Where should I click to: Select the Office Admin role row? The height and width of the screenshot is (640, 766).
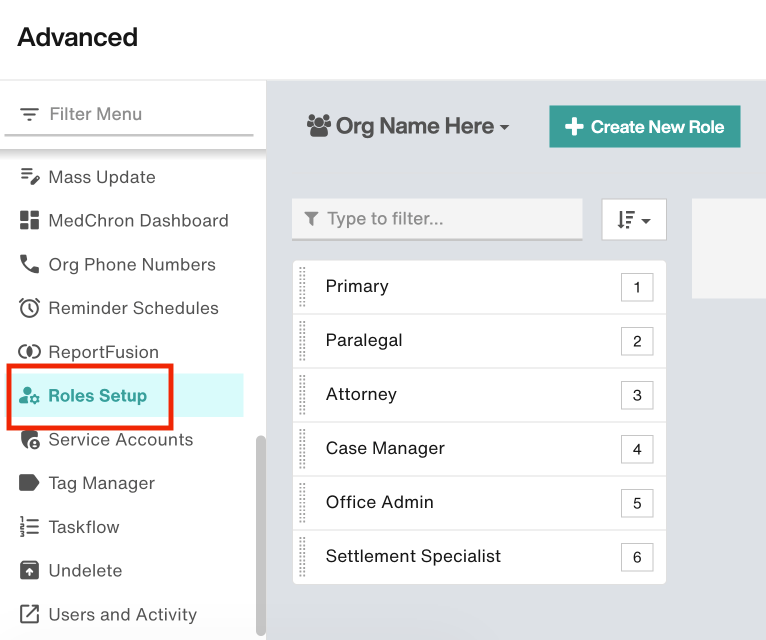479,503
